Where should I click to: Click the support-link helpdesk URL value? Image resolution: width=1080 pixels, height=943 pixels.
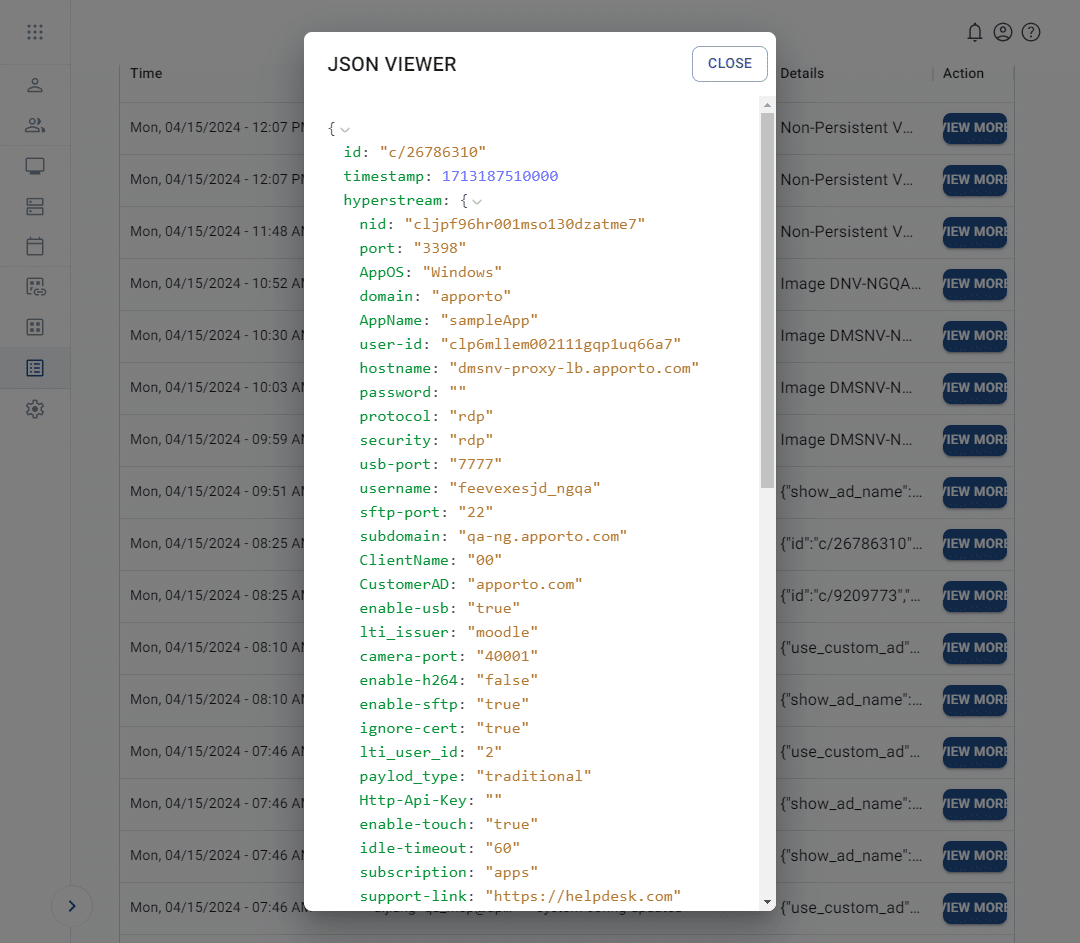pos(583,896)
